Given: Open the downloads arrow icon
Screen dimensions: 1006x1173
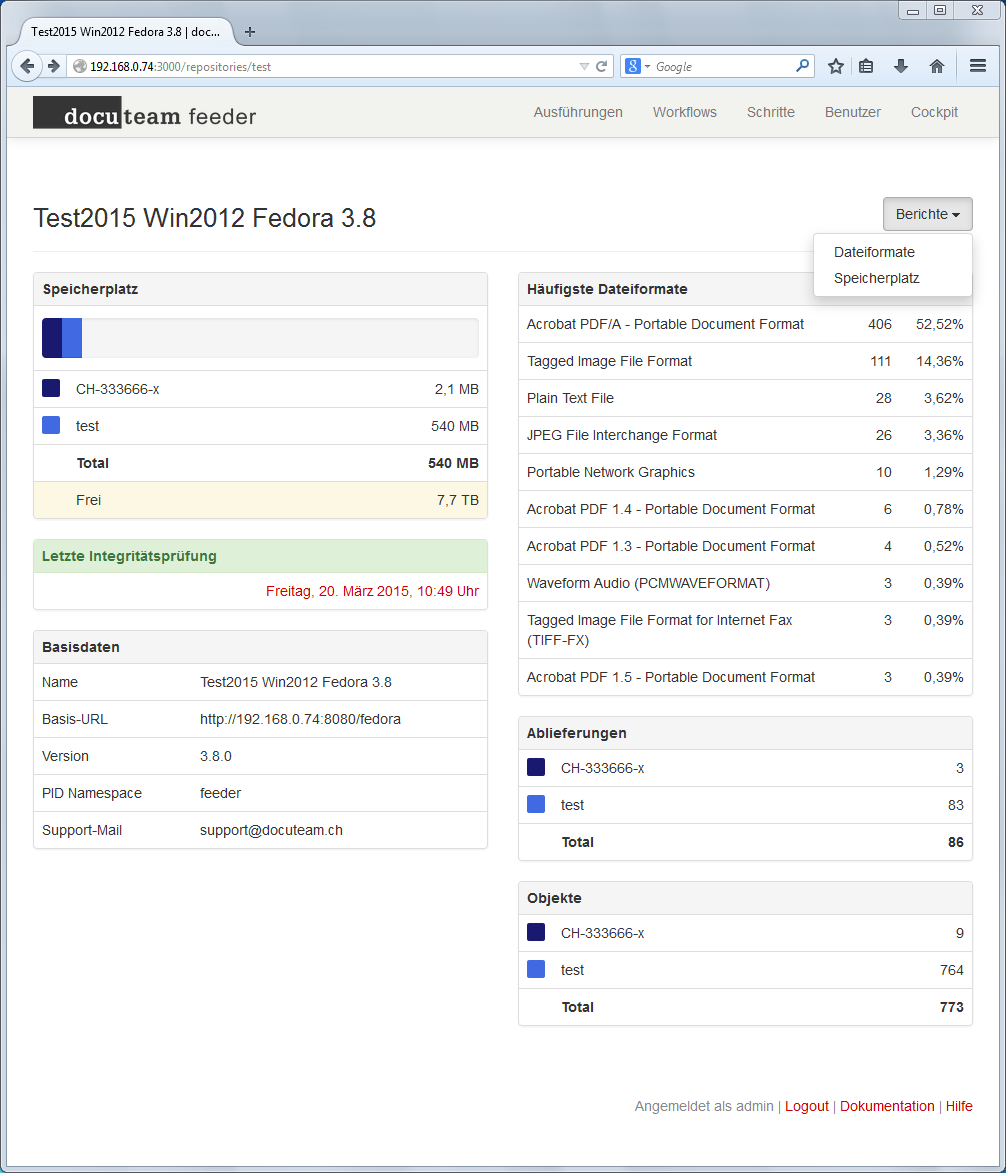Looking at the screenshot, I should coord(901,67).
